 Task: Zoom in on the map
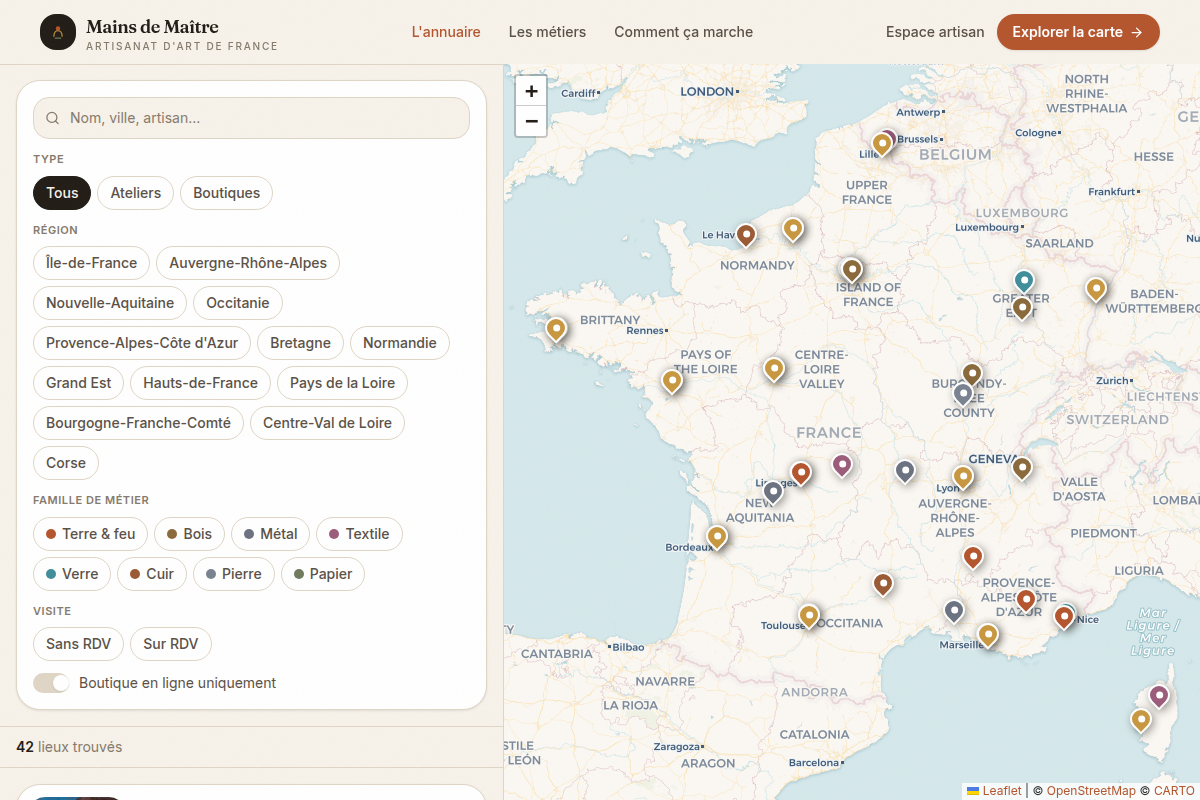pyautogui.click(x=531, y=91)
